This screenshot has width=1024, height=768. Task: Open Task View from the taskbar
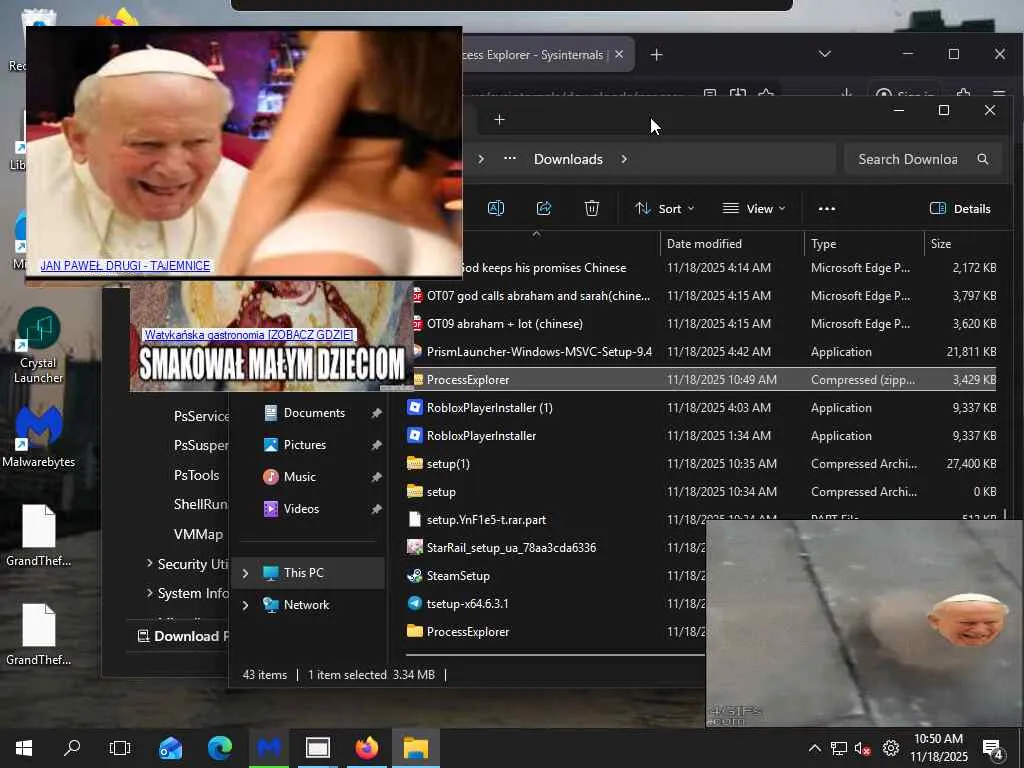[120, 748]
